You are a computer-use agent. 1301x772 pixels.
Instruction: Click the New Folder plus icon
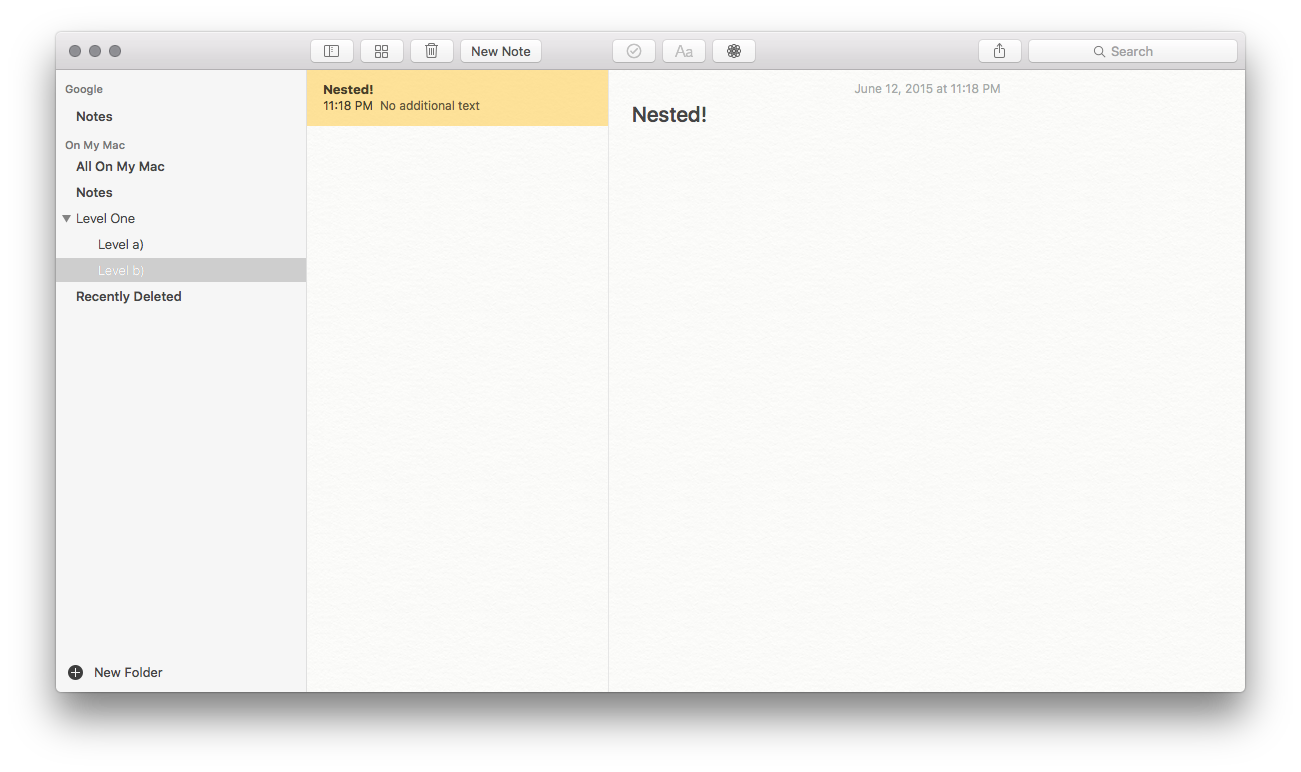75,672
